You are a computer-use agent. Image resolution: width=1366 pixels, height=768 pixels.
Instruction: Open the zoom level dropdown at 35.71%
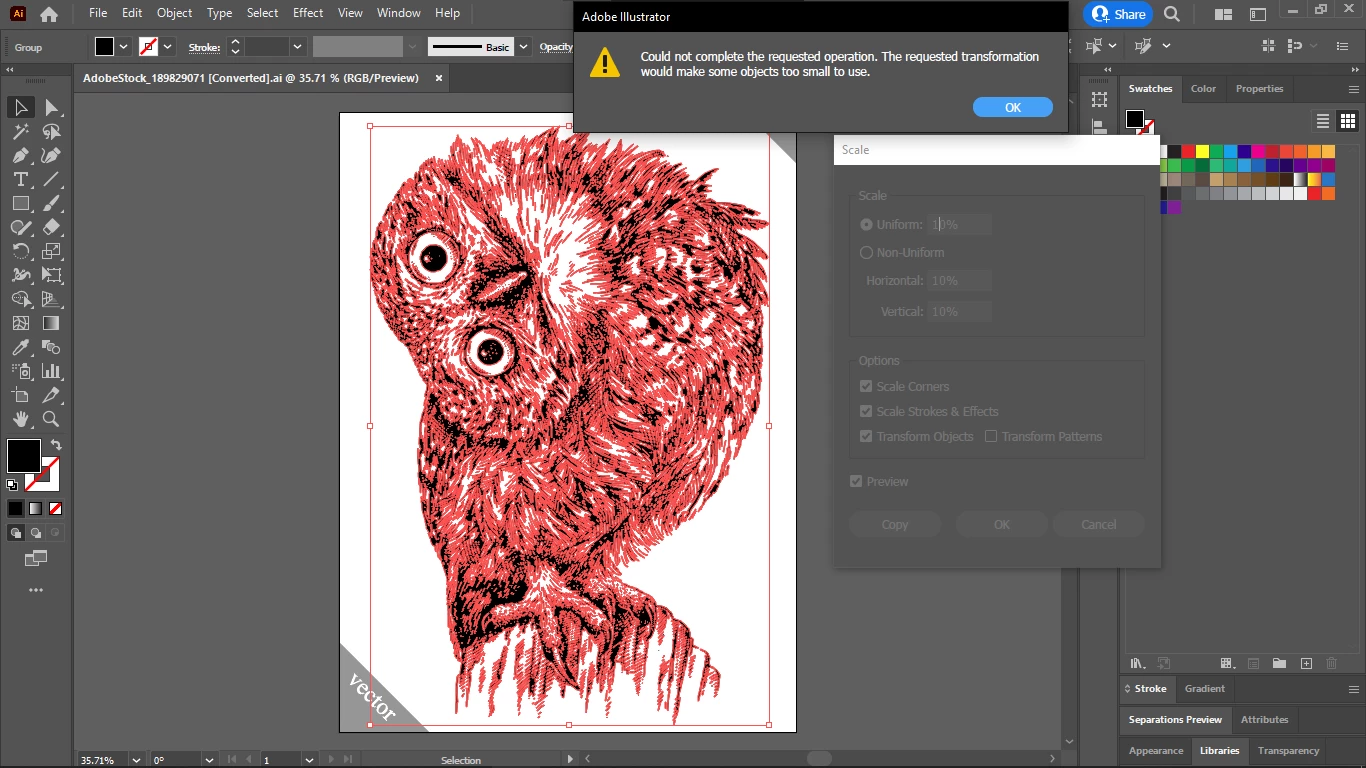coord(135,760)
